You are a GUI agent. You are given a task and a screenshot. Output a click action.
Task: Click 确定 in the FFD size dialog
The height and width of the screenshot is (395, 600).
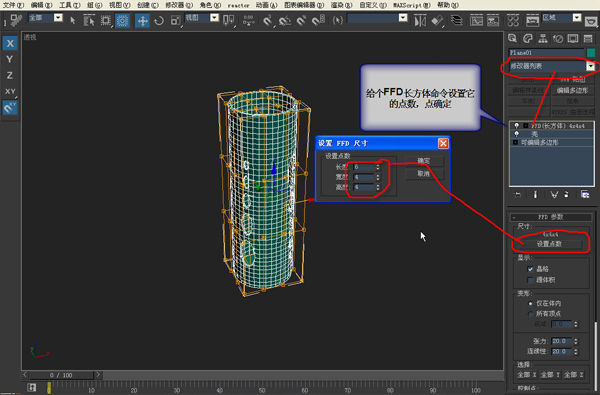[424, 161]
